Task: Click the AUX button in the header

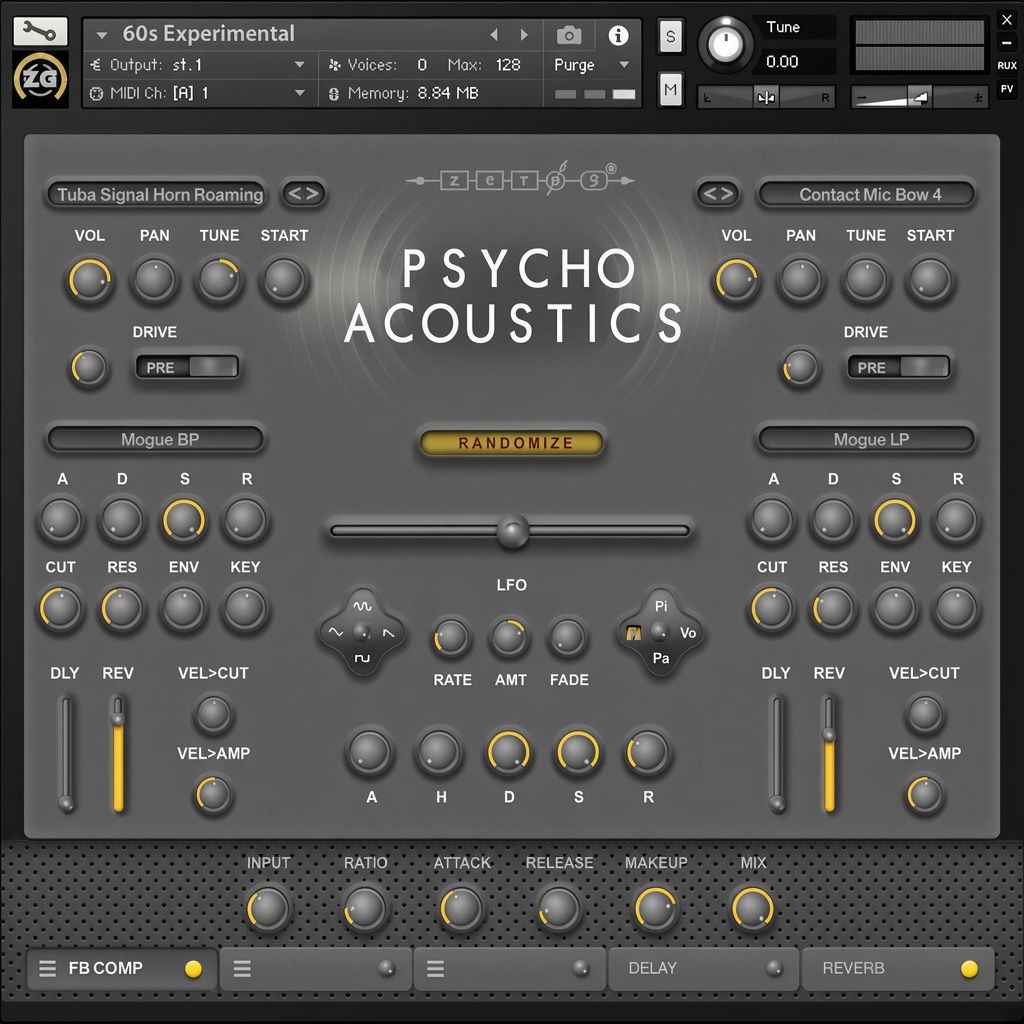Action: [x=1006, y=65]
